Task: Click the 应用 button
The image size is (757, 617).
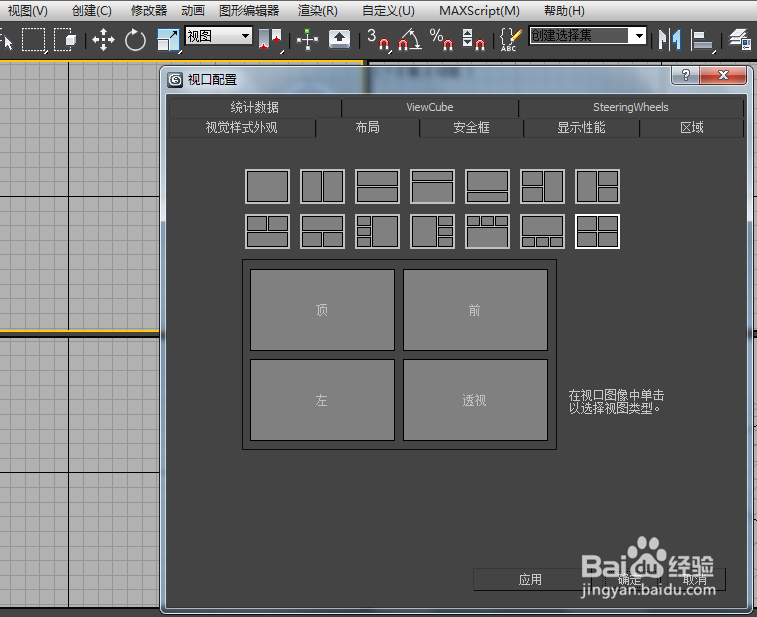Action: (x=530, y=579)
